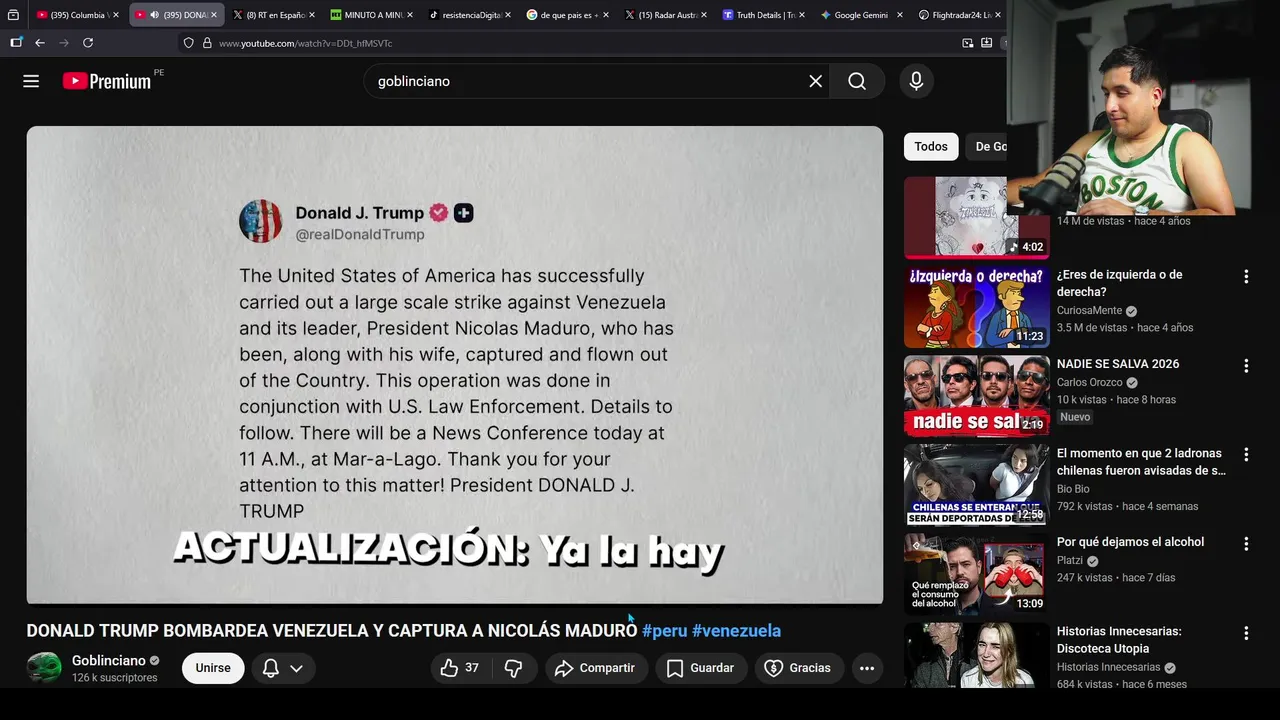Share the video using the Compartir button
The height and width of the screenshot is (720, 1280).
(x=596, y=668)
